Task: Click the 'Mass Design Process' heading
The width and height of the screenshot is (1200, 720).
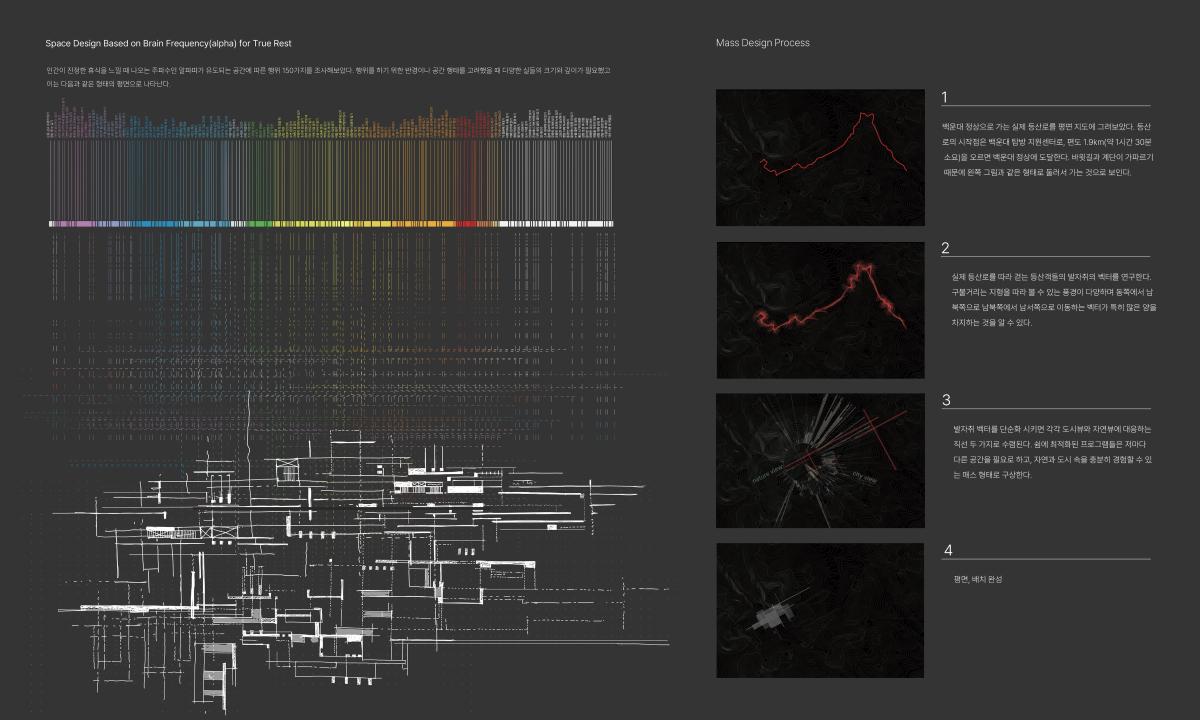Action: click(762, 43)
